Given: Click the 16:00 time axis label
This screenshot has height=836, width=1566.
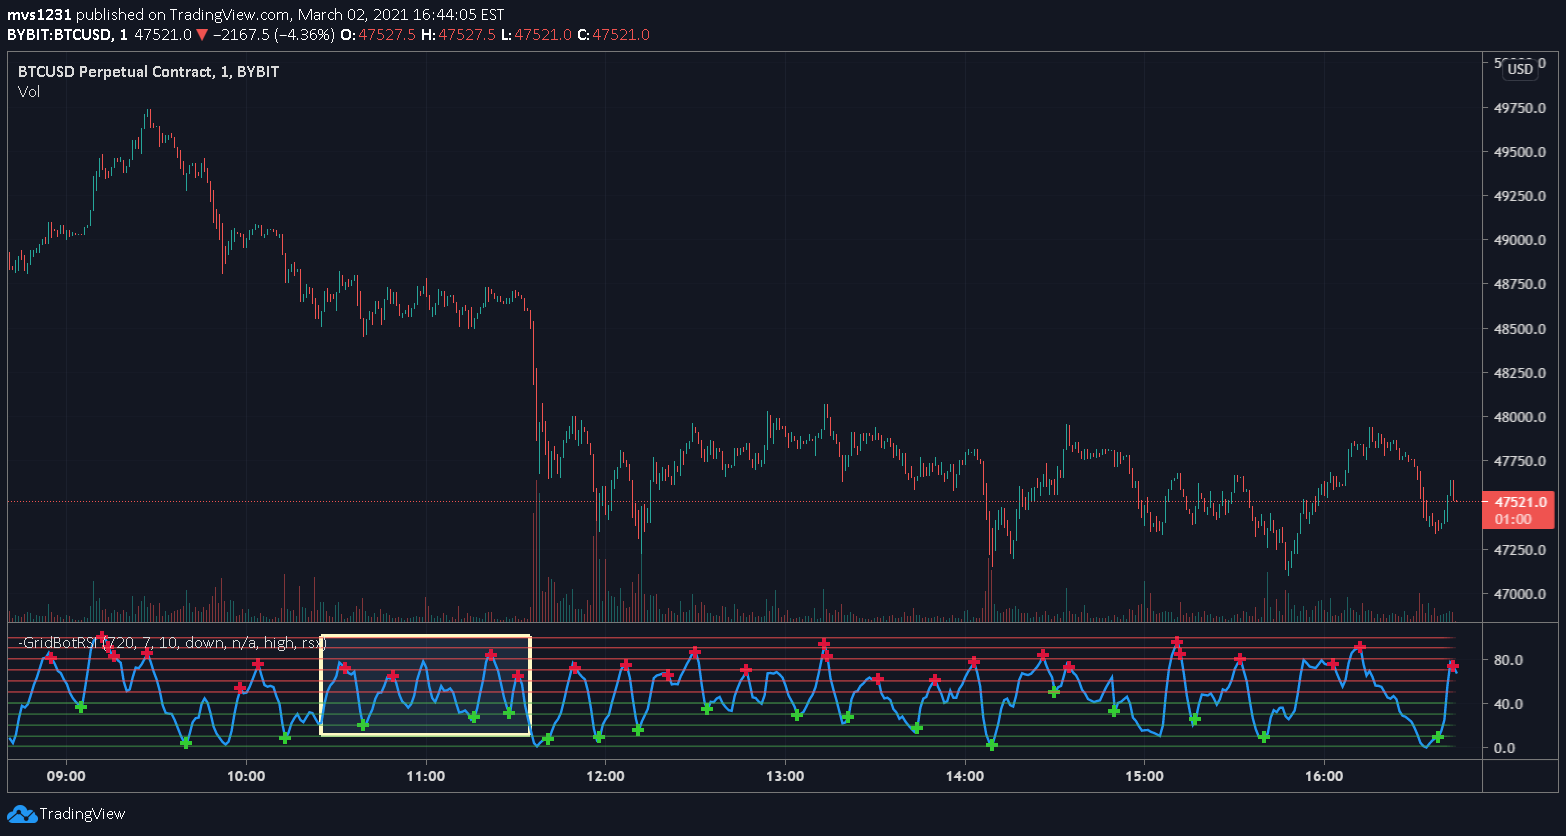Looking at the screenshot, I should click(1324, 776).
